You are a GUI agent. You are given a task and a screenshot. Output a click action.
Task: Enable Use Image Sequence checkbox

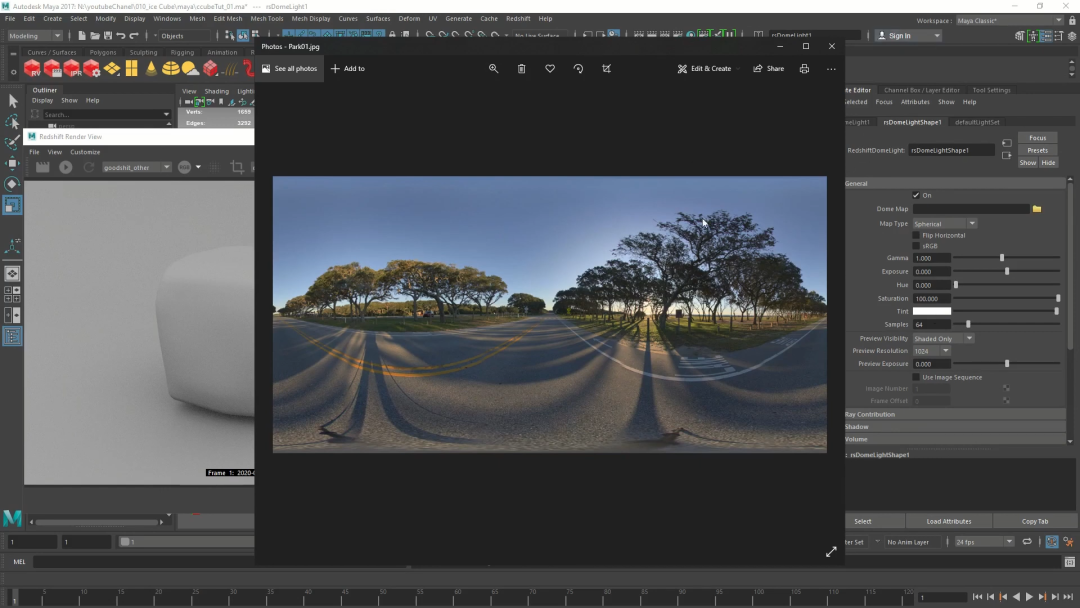[x=916, y=377]
